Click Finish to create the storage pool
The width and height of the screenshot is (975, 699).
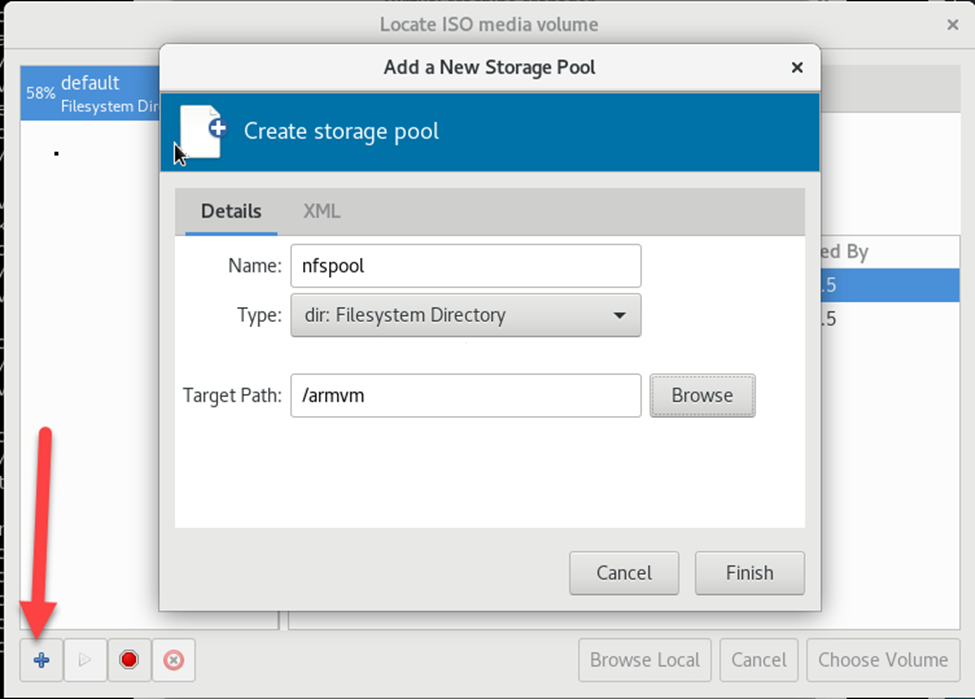[x=749, y=573]
